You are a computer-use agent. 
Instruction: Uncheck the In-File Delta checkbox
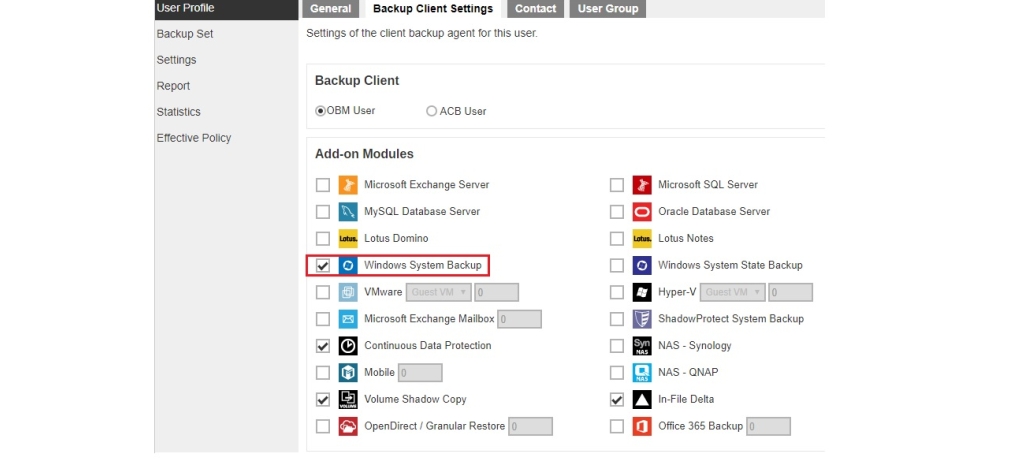[616, 399]
